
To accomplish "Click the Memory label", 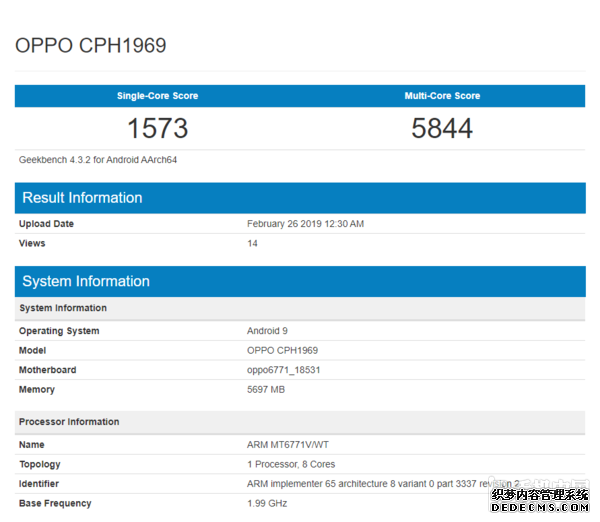I will (x=37, y=390).
